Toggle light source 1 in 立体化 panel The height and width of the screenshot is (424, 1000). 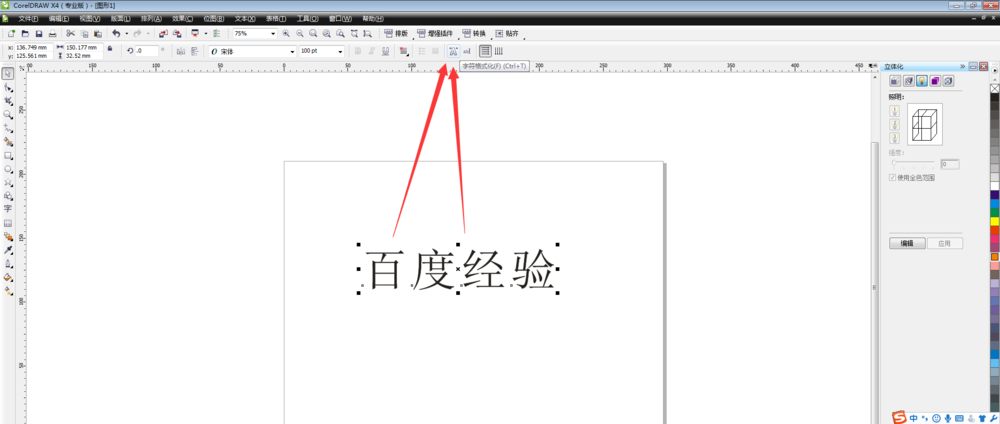pos(895,110)
